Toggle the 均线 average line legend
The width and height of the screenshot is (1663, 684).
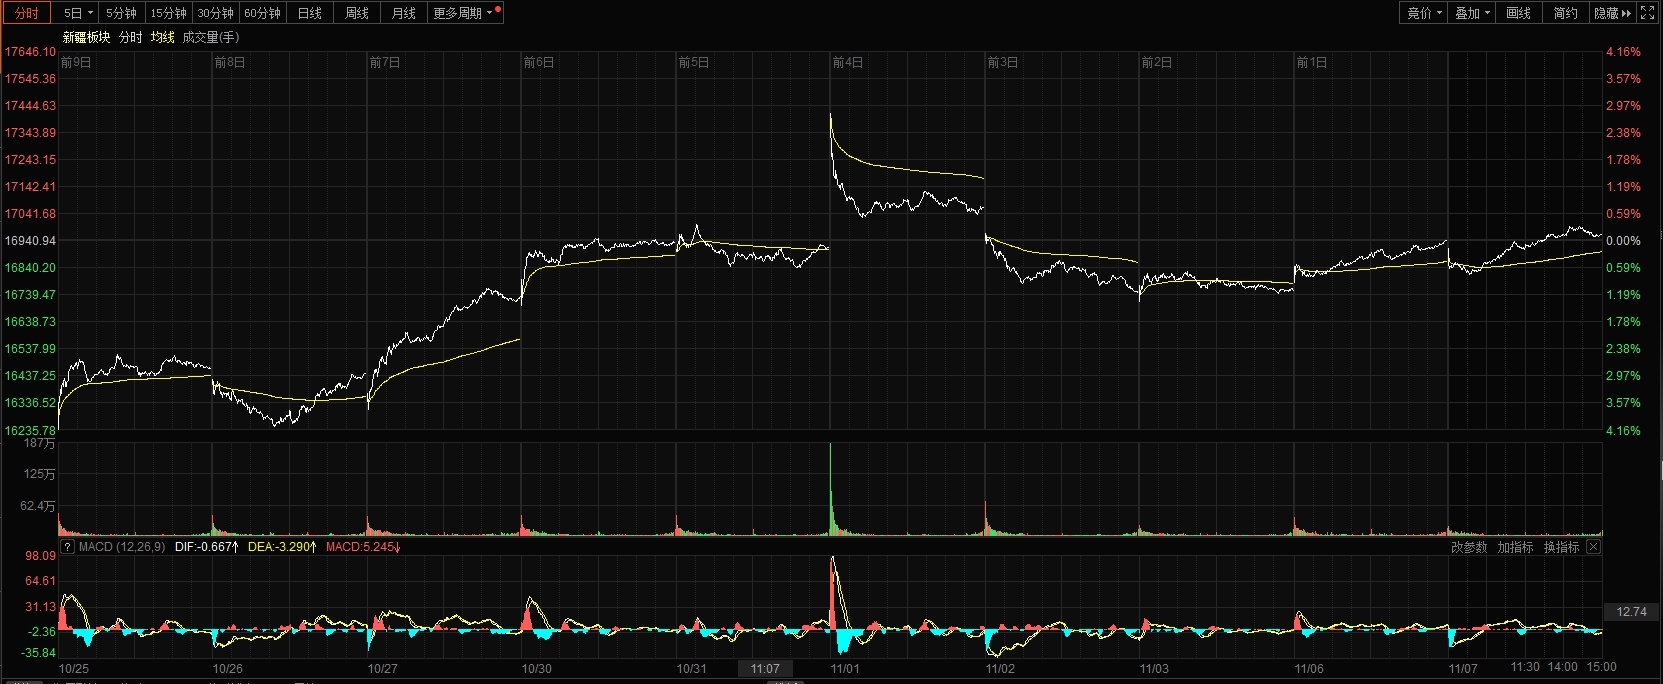point(163,37)
